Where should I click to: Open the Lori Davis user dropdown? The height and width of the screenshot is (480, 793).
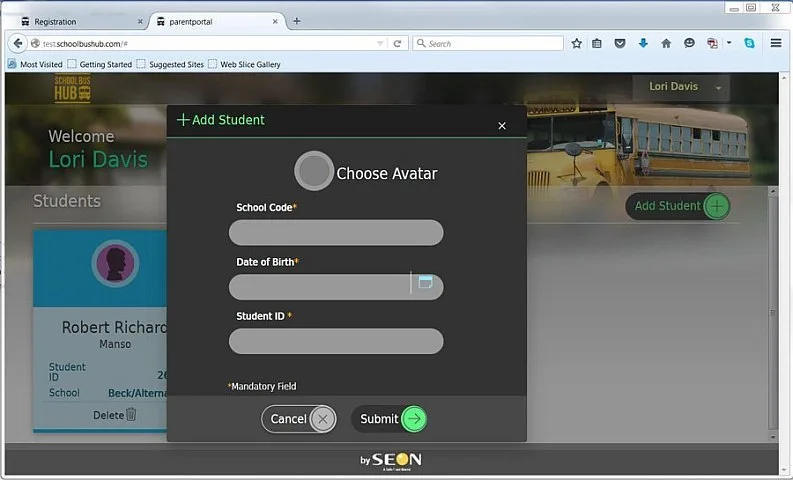(x=681, y=87)
